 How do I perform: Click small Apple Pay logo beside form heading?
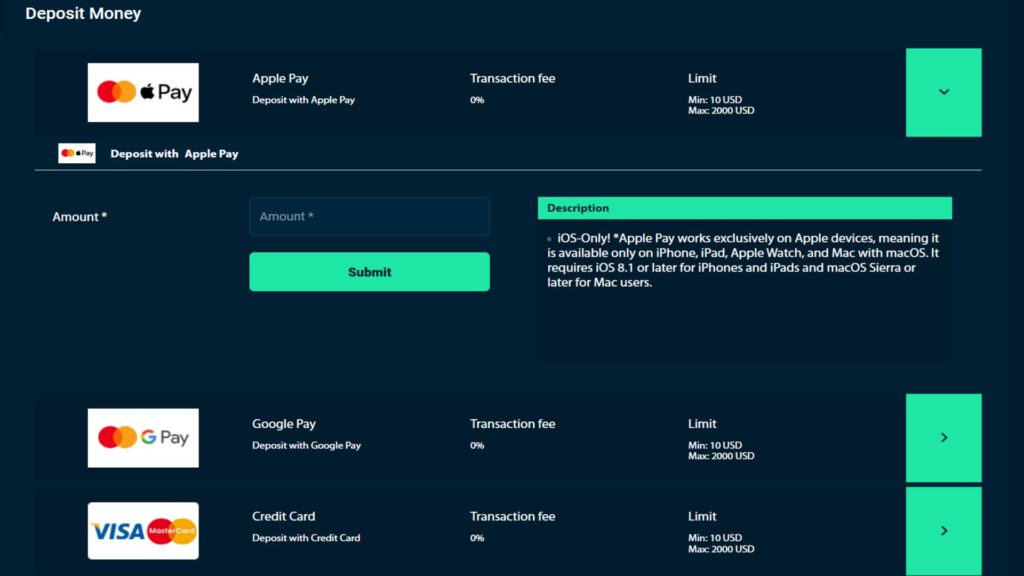[x=77, y=153]
